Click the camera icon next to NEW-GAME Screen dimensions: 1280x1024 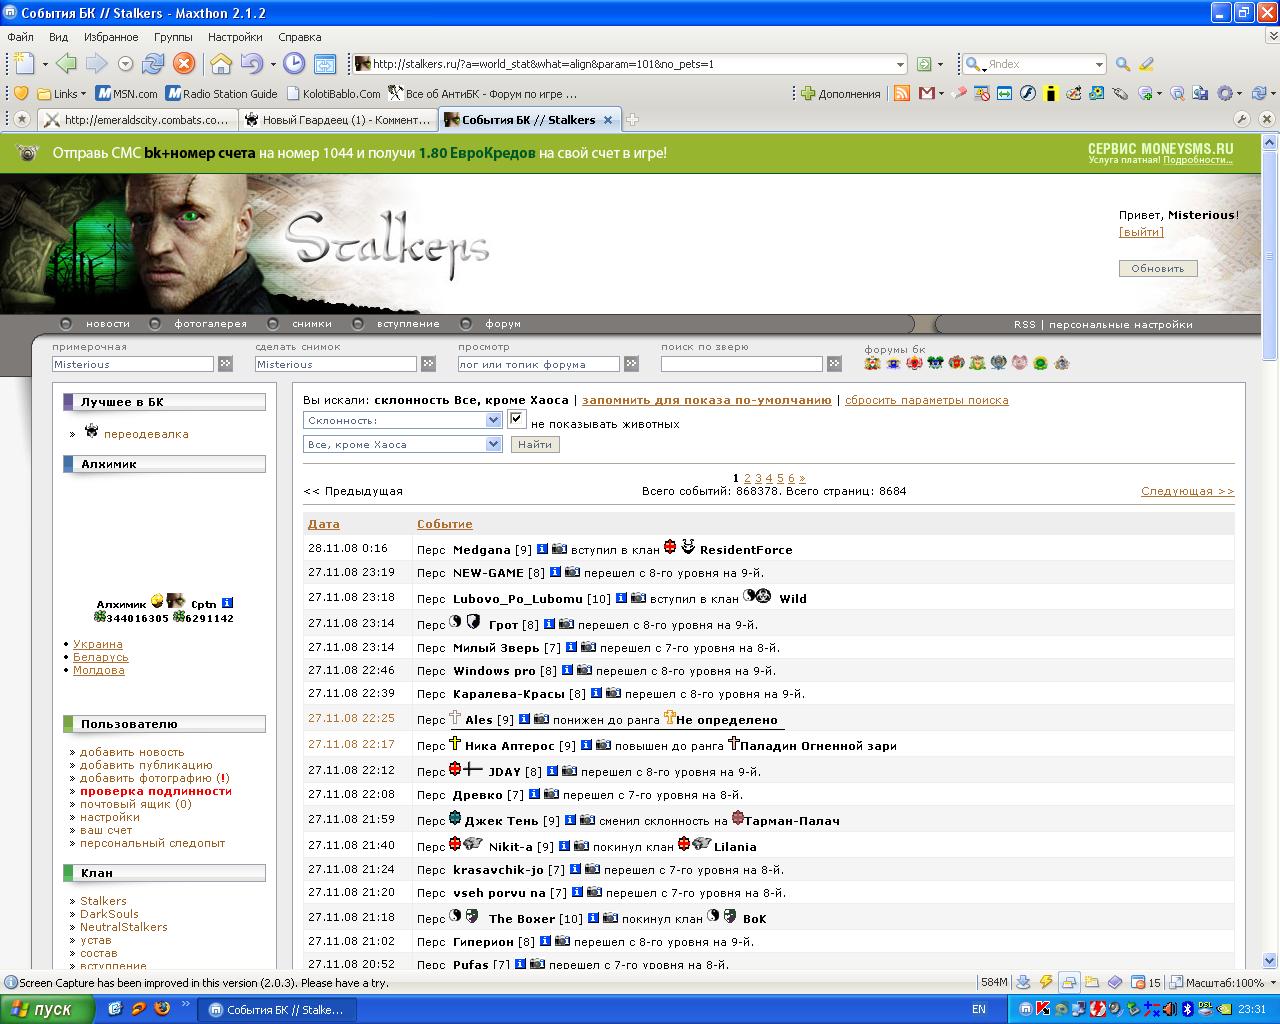(572, 572)
